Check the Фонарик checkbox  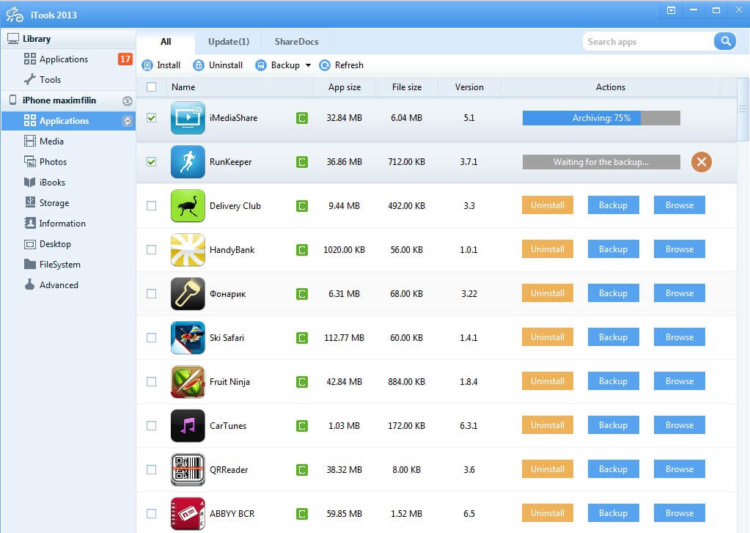click(x=151, y=294)
